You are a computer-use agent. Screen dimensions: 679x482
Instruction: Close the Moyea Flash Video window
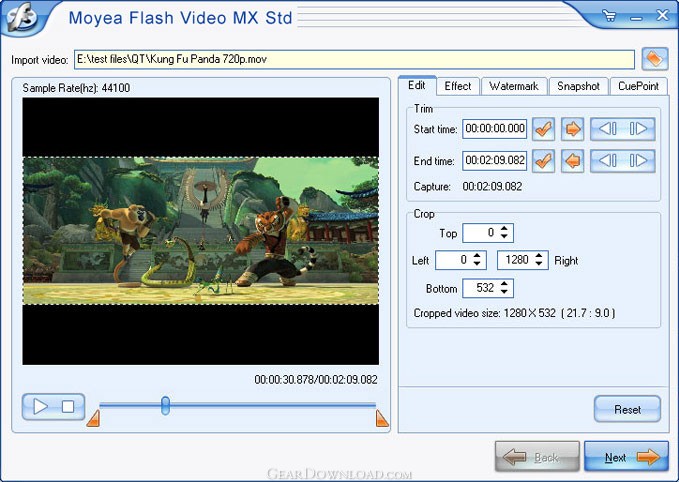662,16
